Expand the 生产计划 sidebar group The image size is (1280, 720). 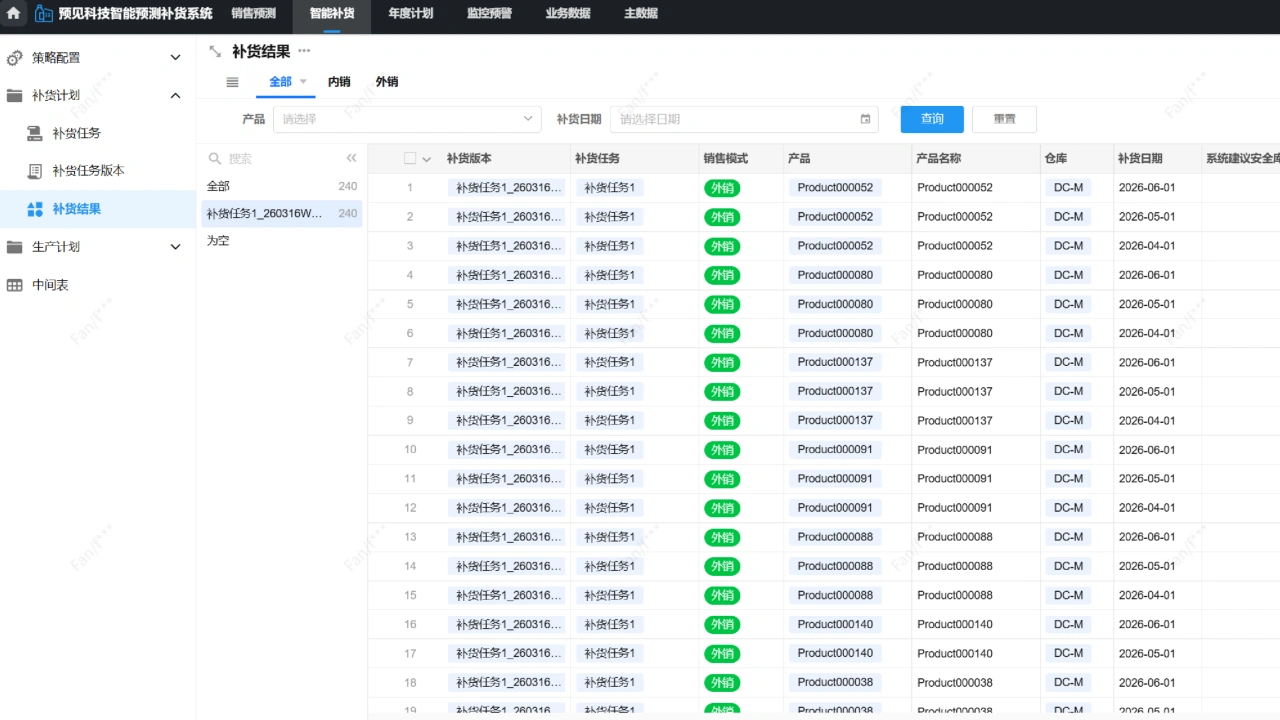(x=175, y=247)
